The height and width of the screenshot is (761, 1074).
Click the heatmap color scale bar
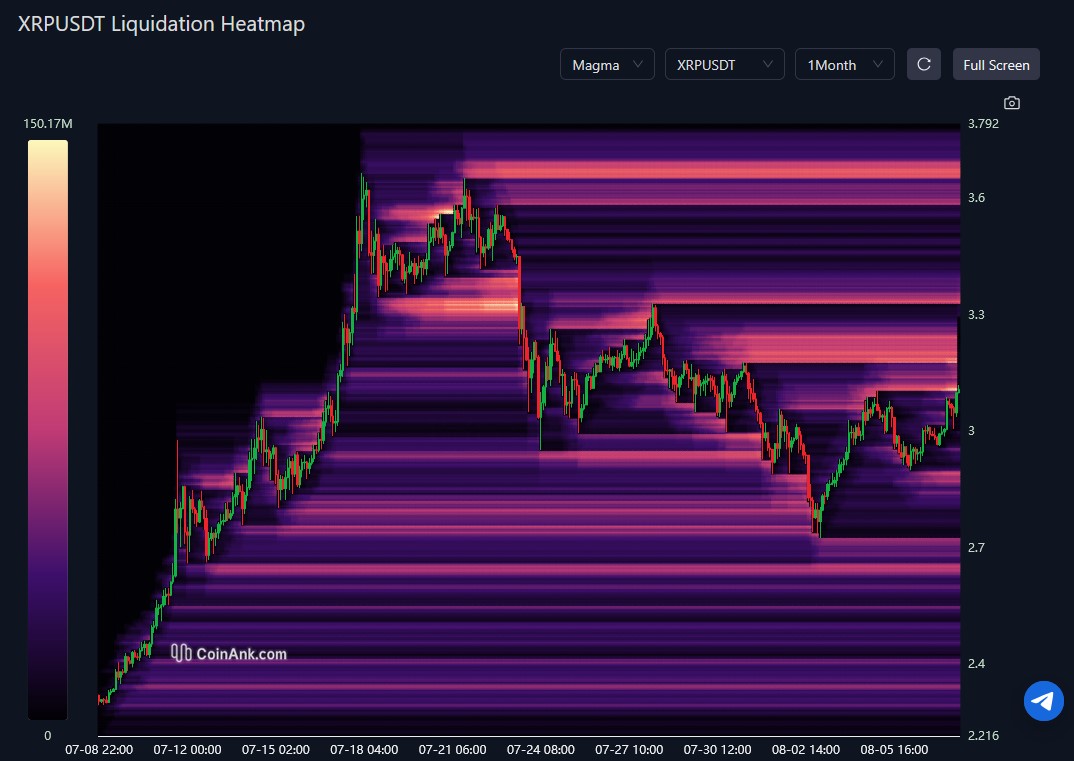[48, 429]
